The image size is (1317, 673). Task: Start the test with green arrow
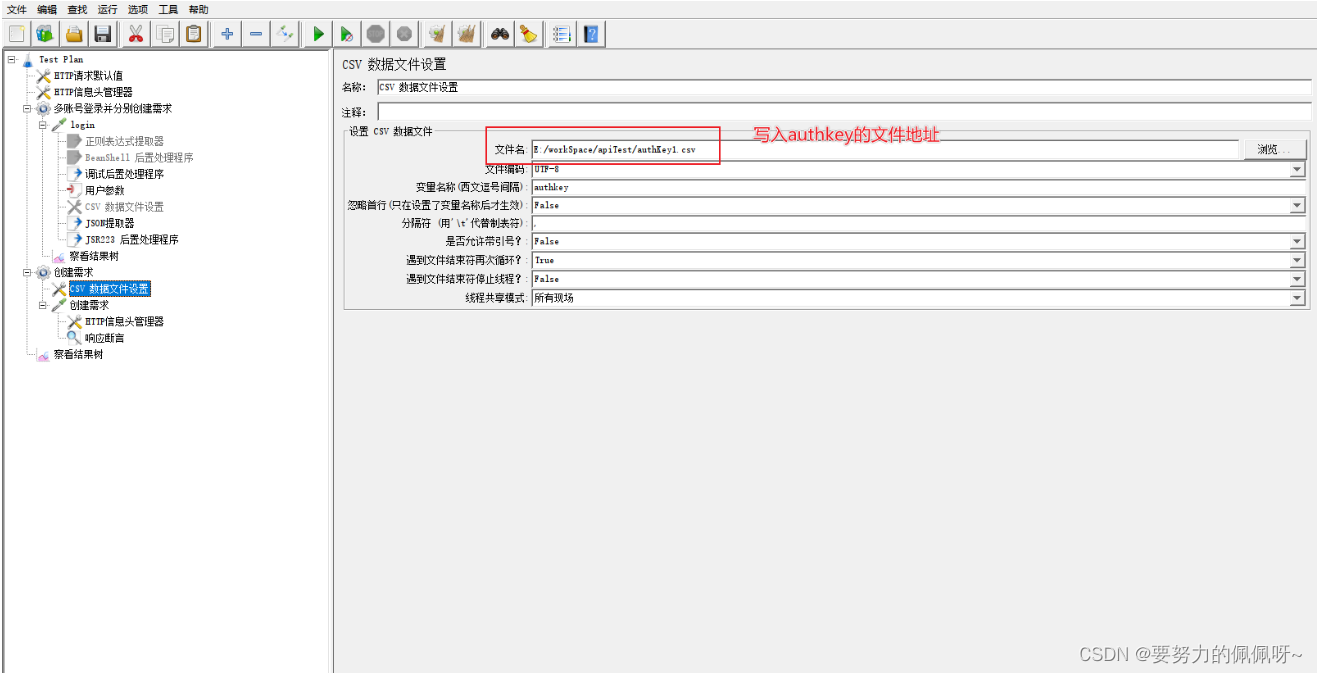pyautogui.click(x=318, y=34)
